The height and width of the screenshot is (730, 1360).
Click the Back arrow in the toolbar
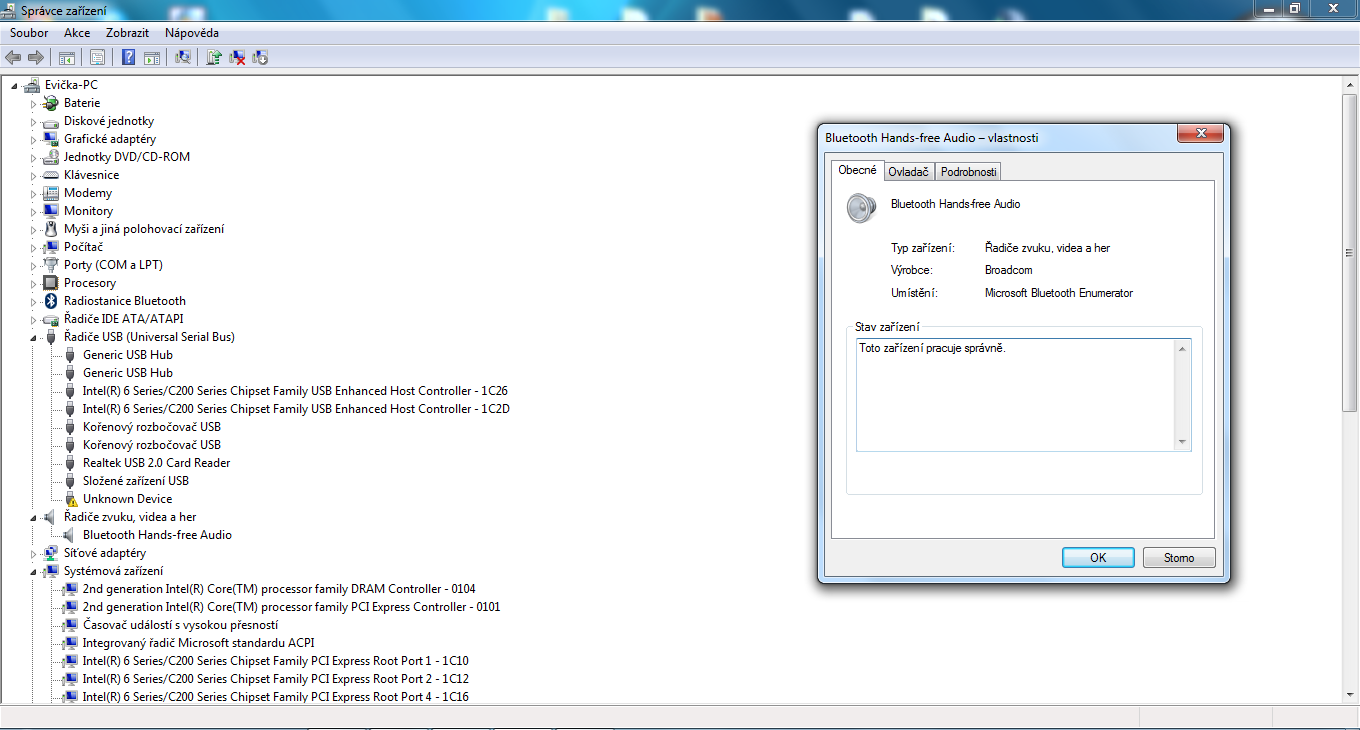point(13,57)
